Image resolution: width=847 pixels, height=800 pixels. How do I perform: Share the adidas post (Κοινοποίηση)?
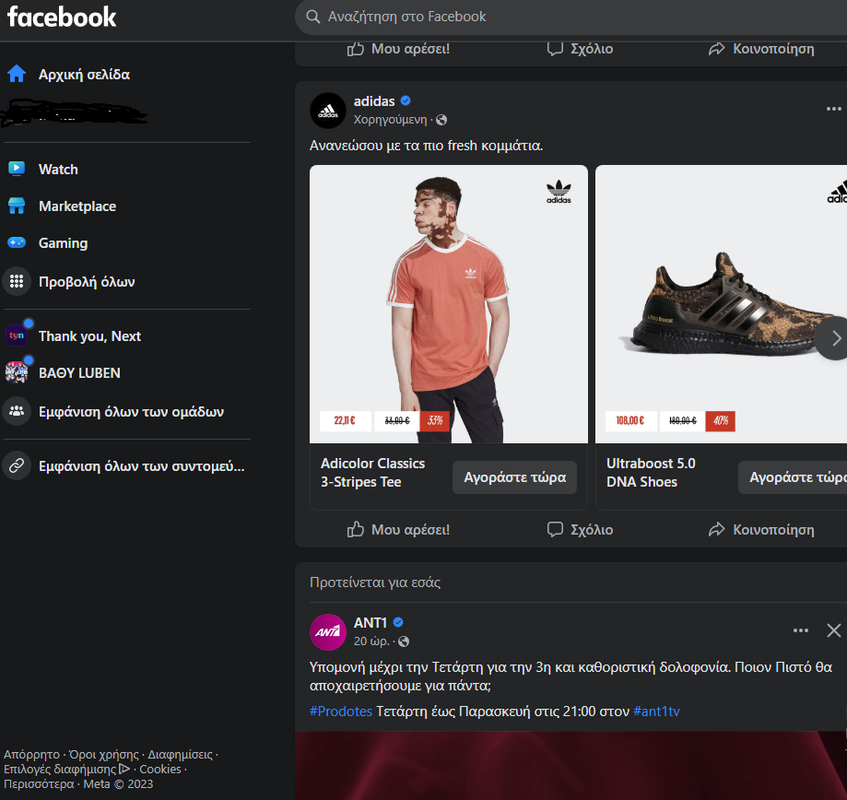pos(761,529)
